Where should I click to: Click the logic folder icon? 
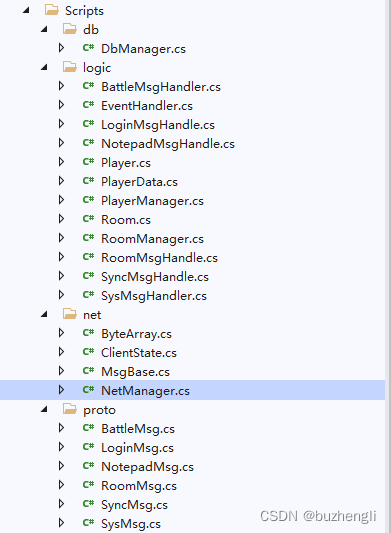70,67
